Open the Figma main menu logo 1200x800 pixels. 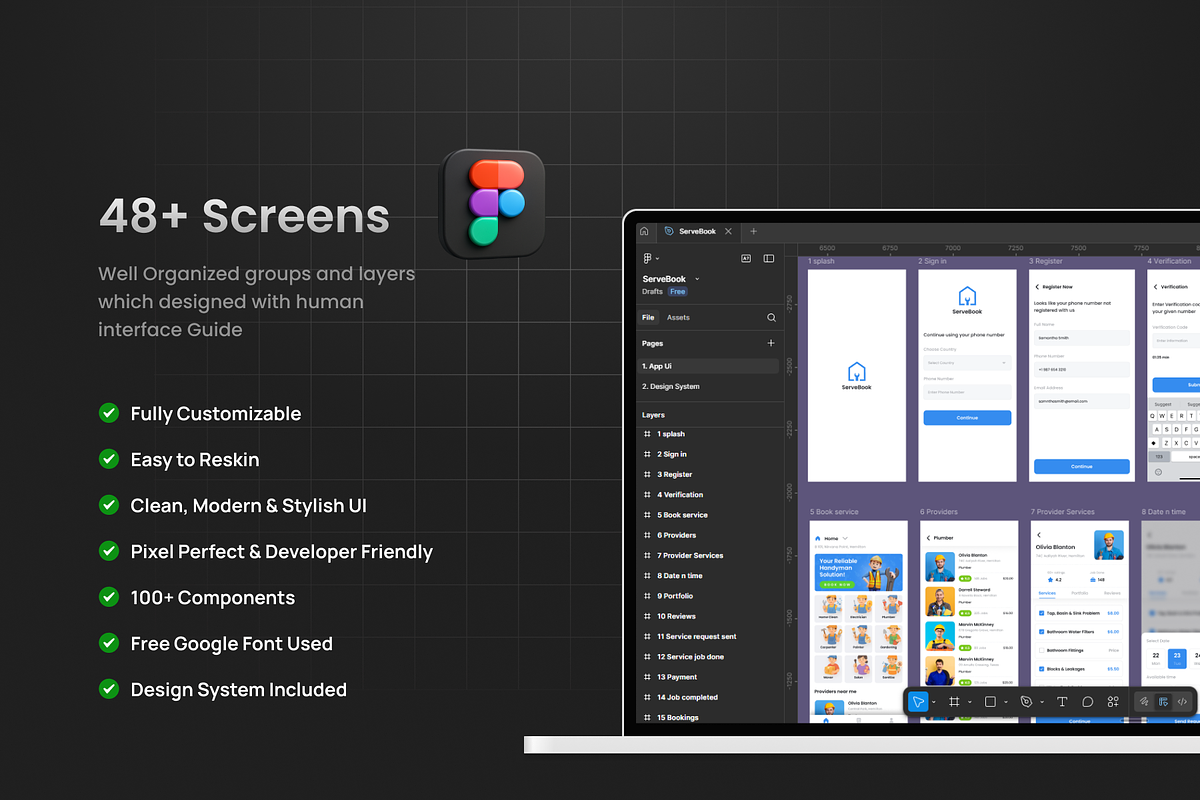click(647, 258)
